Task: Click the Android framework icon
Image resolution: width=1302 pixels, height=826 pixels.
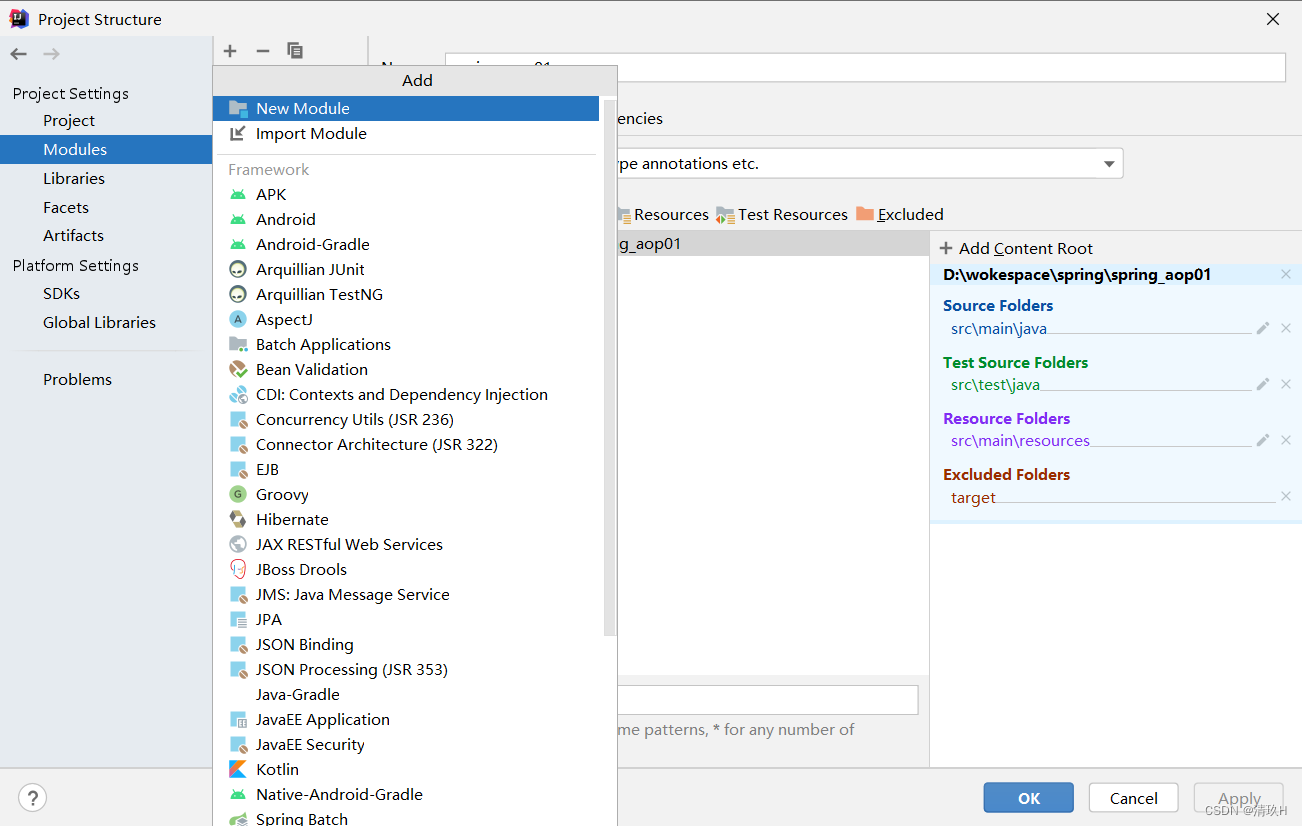Action: click(238, 219)
